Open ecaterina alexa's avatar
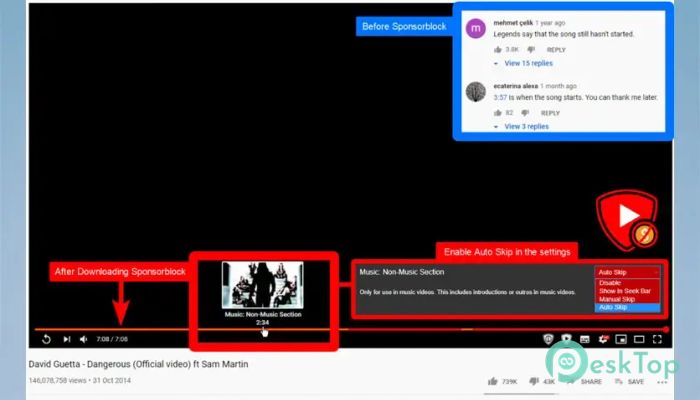700x400 pixels. pos(476,92)
